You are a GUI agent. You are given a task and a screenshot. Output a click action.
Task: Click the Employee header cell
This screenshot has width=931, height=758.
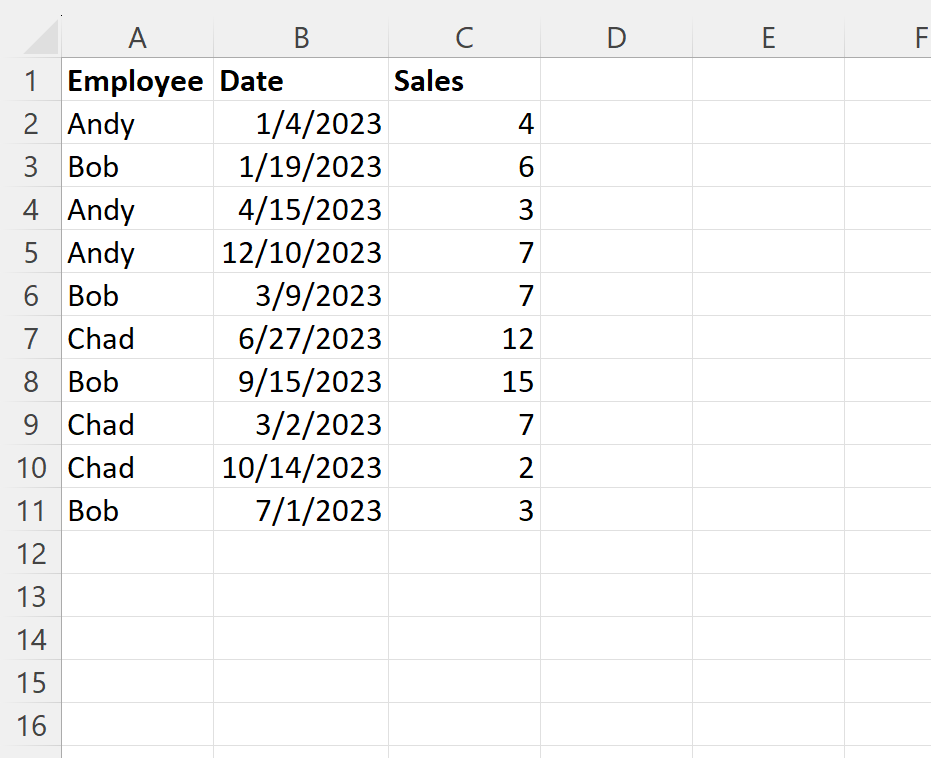pos(137,81)
